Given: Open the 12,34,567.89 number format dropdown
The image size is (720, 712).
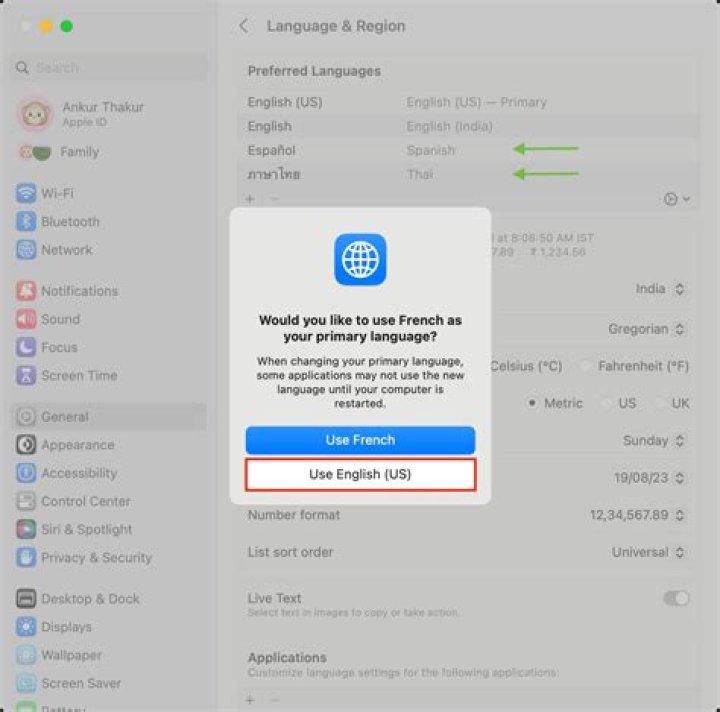Looking at the screenshot, I should (x=637, y=515).
